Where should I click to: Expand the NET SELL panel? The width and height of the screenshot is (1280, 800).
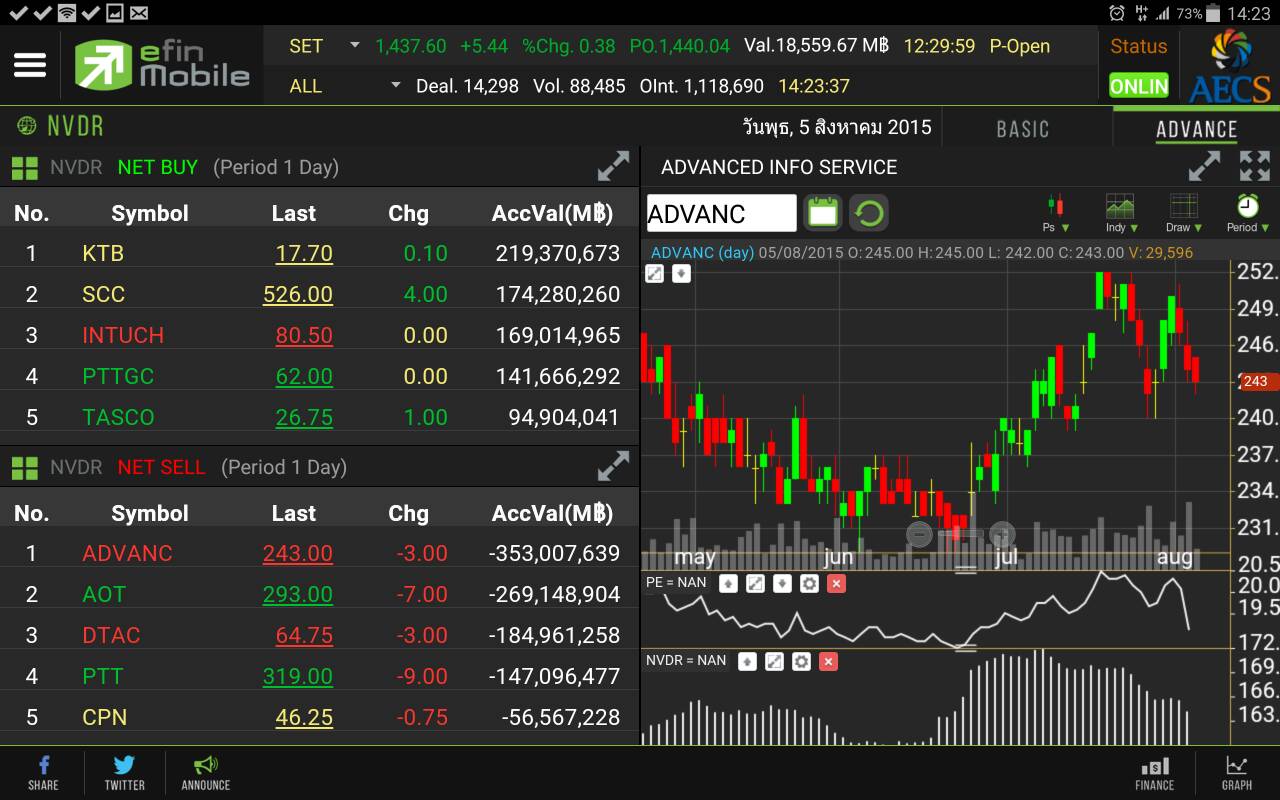point(613,466)
